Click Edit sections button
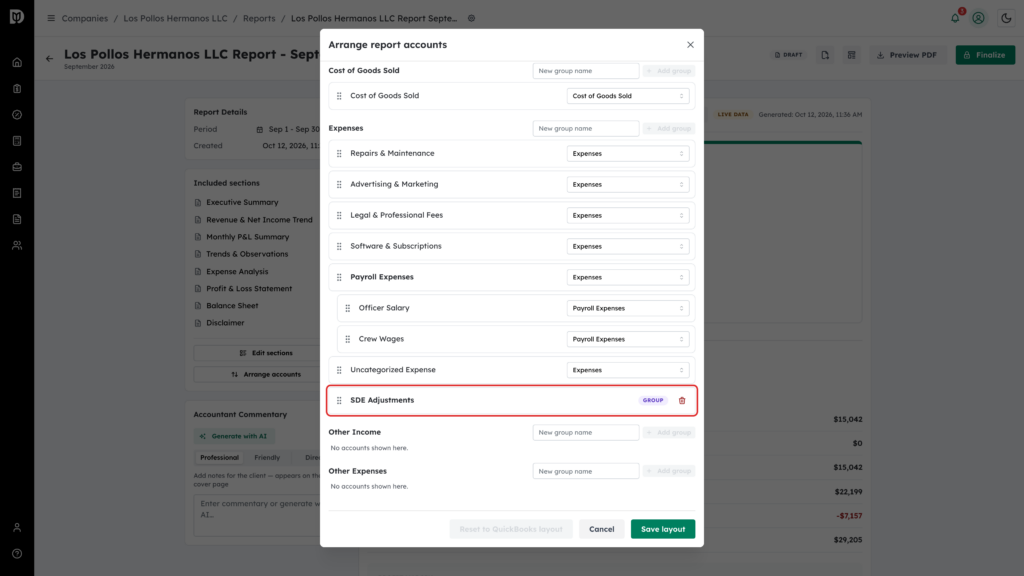 coord(266,353)
